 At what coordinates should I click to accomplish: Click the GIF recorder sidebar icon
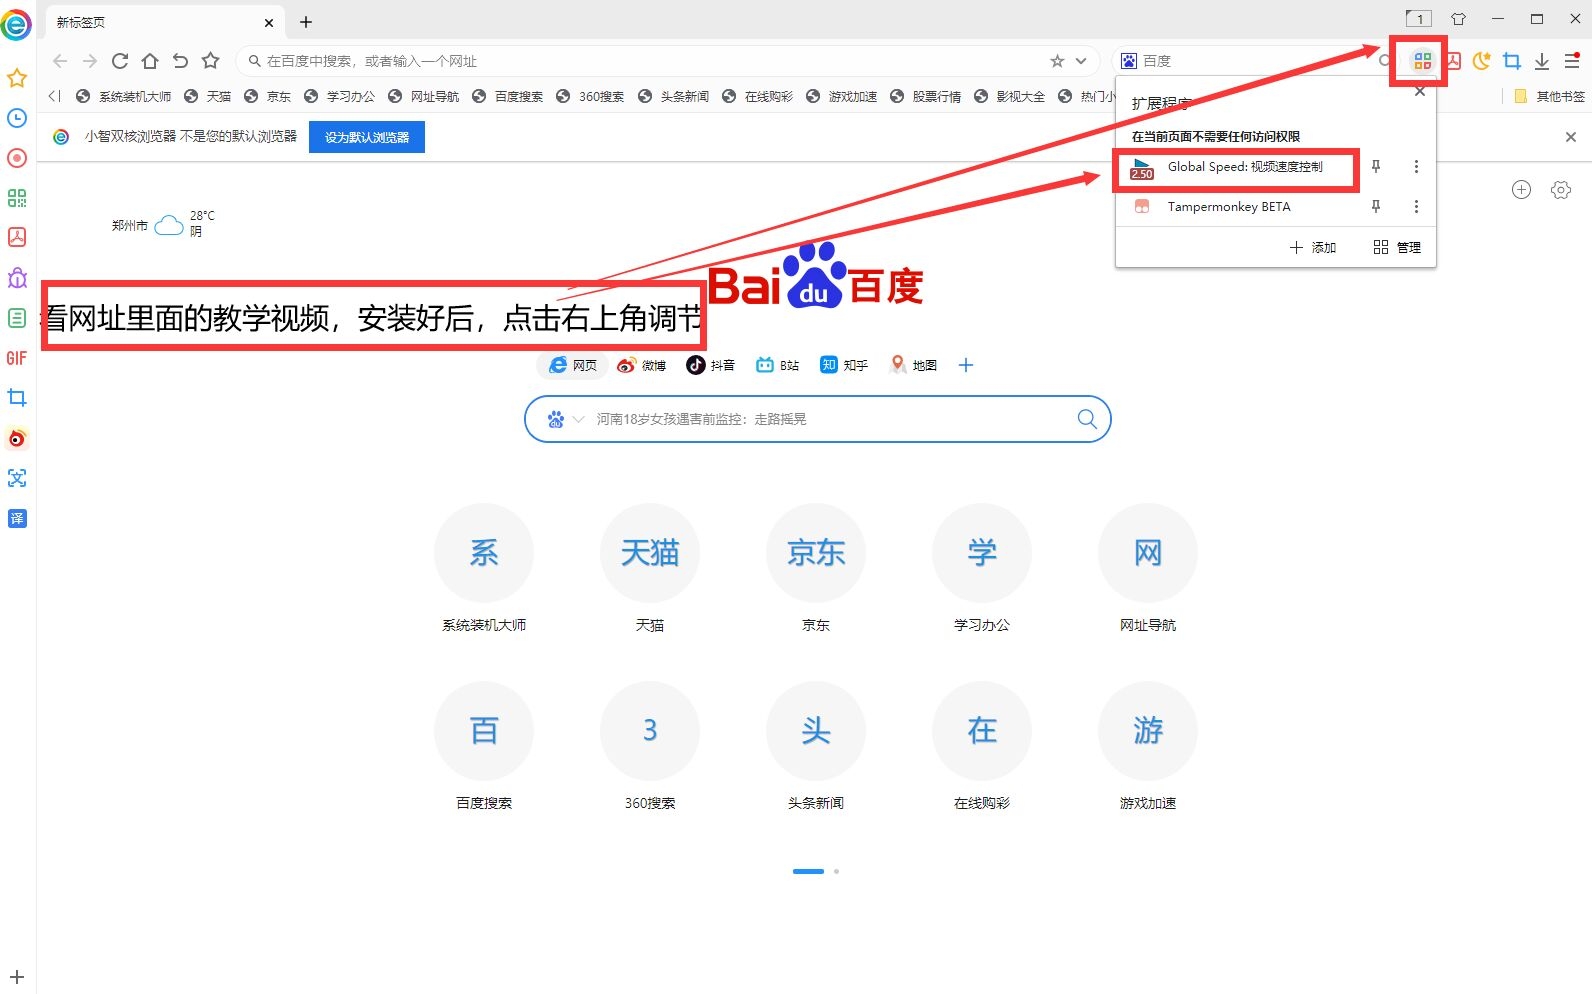click(x=17, y=358)
